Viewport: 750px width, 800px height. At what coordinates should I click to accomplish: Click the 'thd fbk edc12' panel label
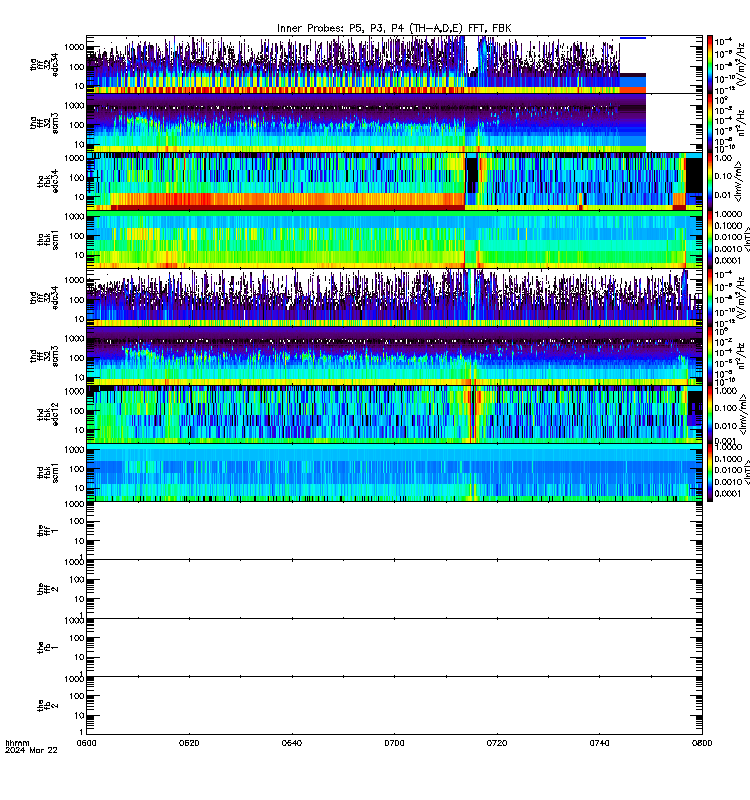[48, 414]
